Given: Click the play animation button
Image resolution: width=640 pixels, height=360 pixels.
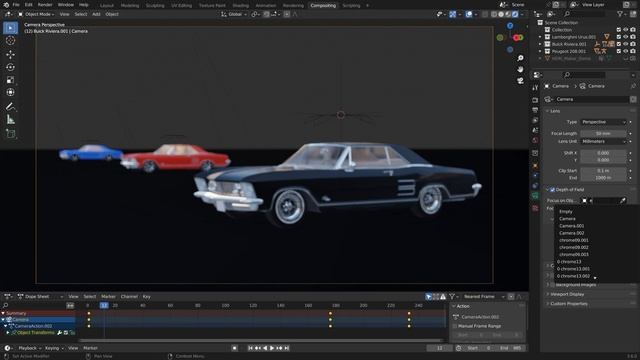Looking at the screenshot, I should tap(272, 348).
